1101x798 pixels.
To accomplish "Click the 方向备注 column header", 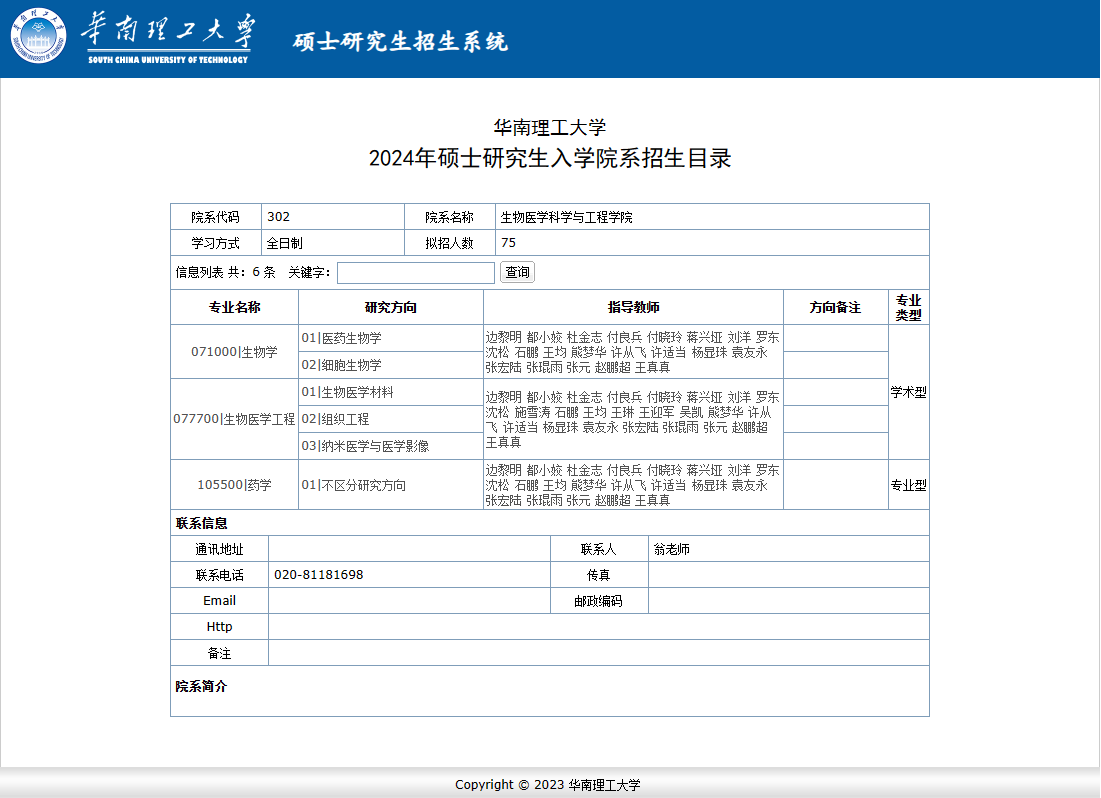I will tap(836, 307).
